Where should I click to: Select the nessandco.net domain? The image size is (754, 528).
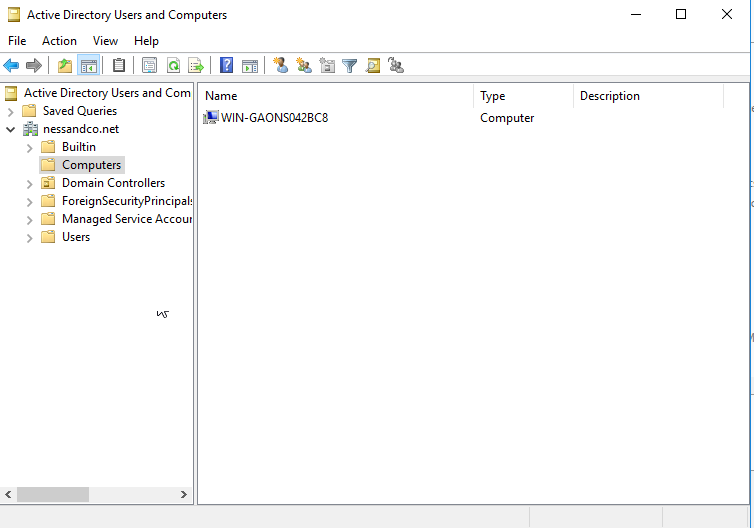81,129
